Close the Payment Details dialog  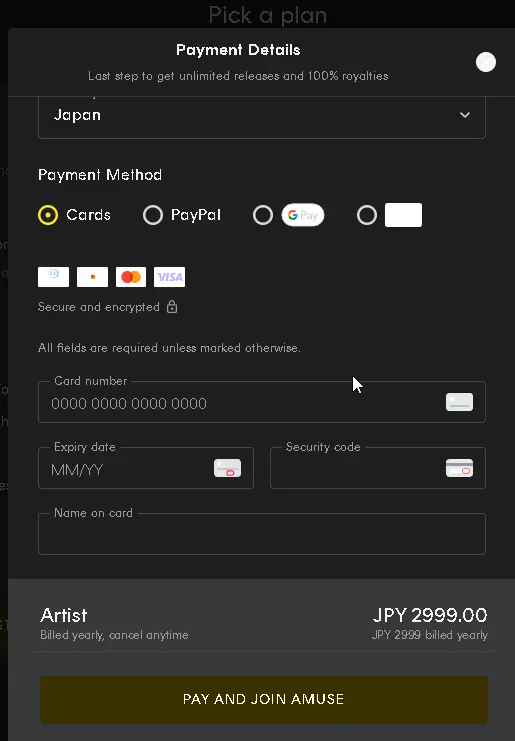pyautogui.click(x=486, y=62)
